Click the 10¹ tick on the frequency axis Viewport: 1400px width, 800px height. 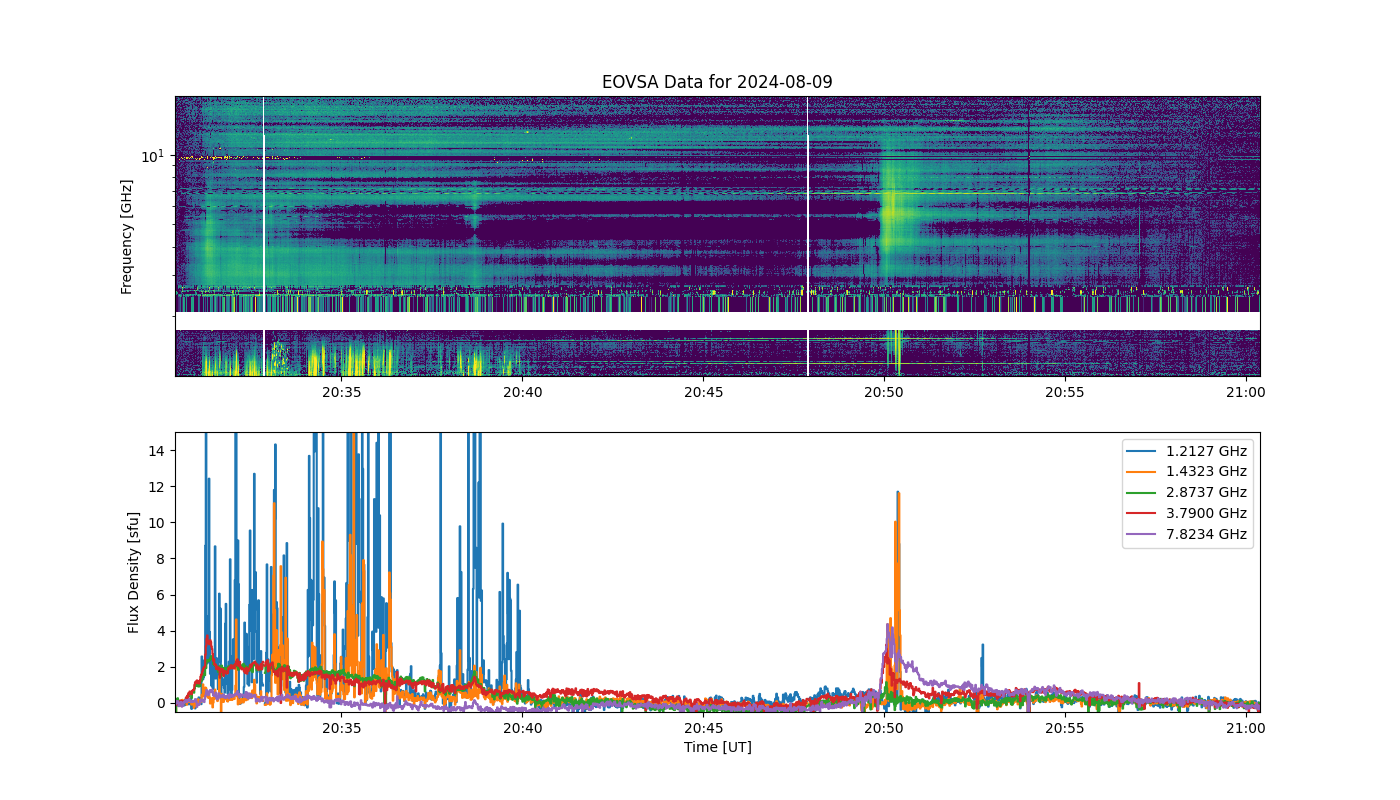(x=152, y=156)
